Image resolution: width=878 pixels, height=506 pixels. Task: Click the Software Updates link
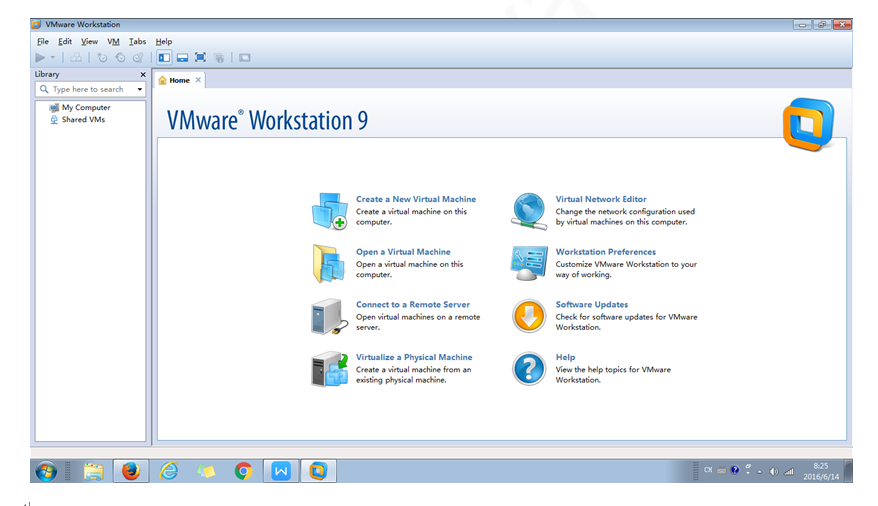(x=591, y=304)
